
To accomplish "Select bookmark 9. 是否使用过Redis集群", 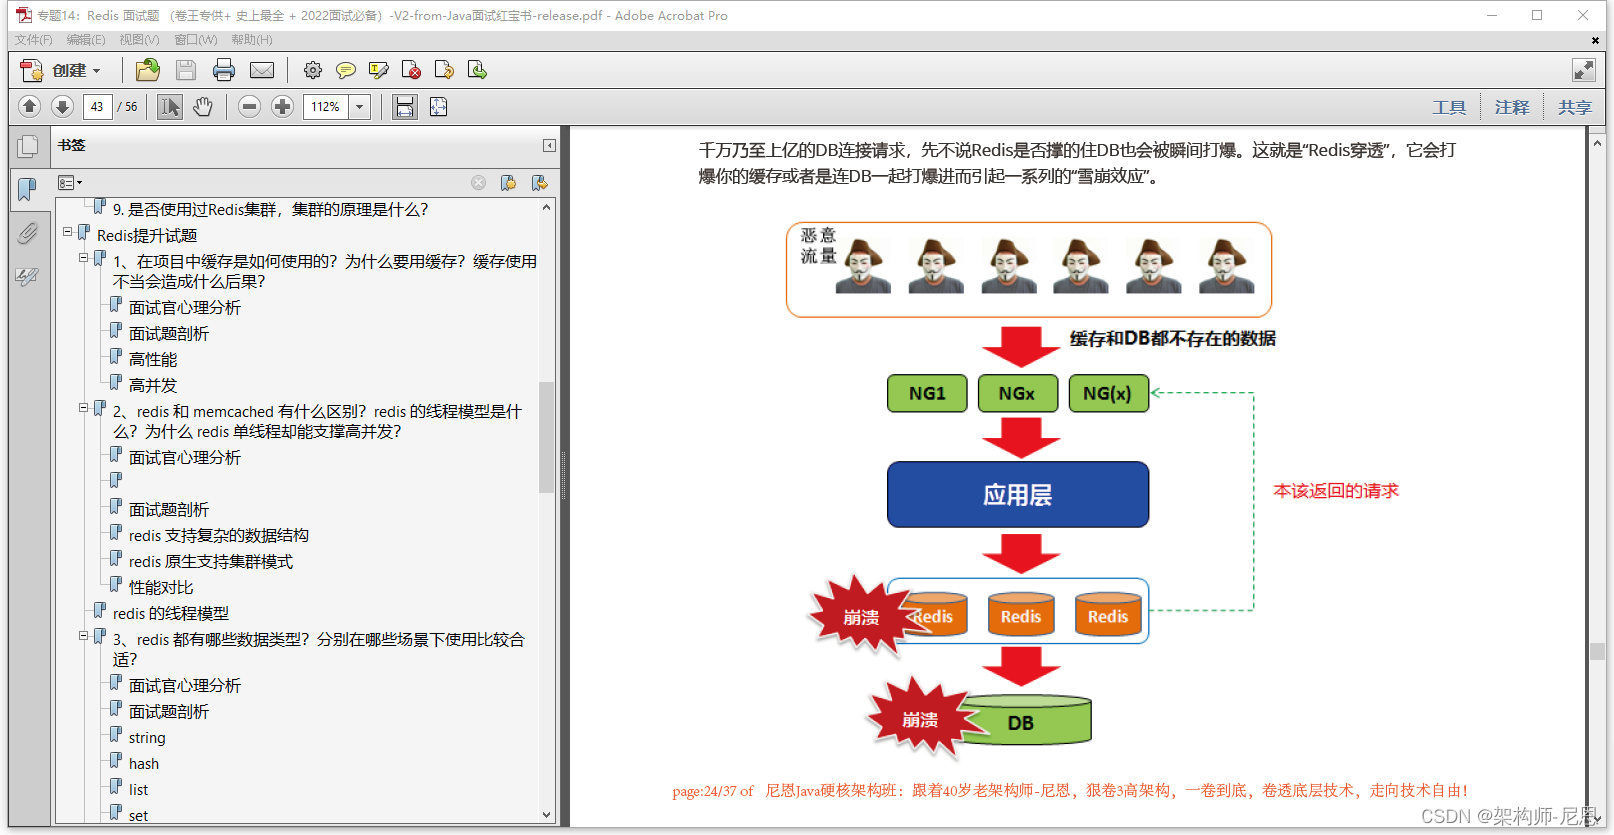I will (270, 209).
